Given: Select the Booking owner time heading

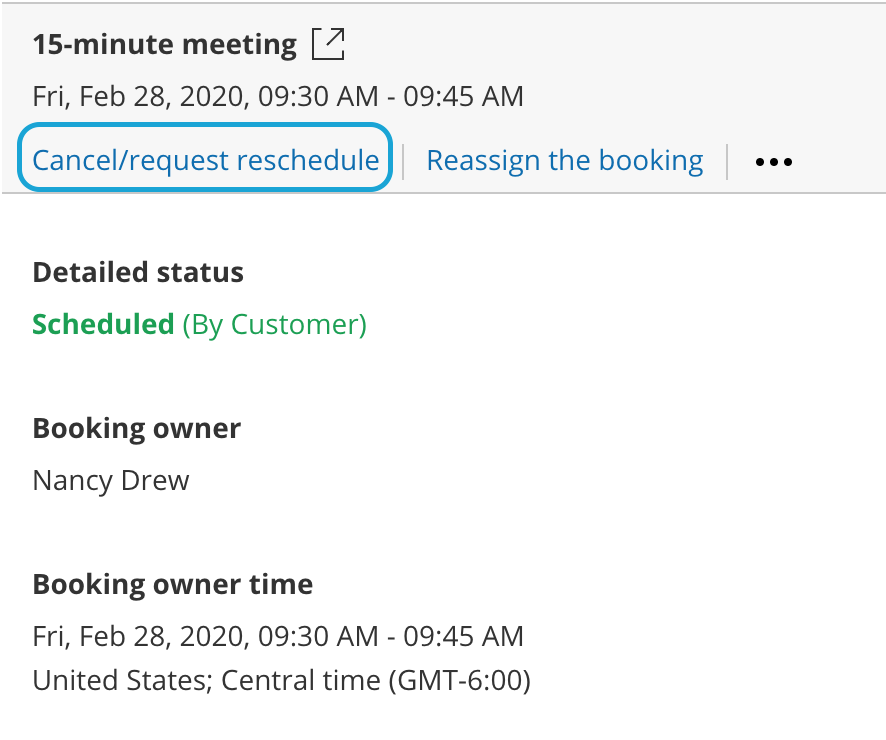Looking at the screenshot, I should click(x=172, y=584).
